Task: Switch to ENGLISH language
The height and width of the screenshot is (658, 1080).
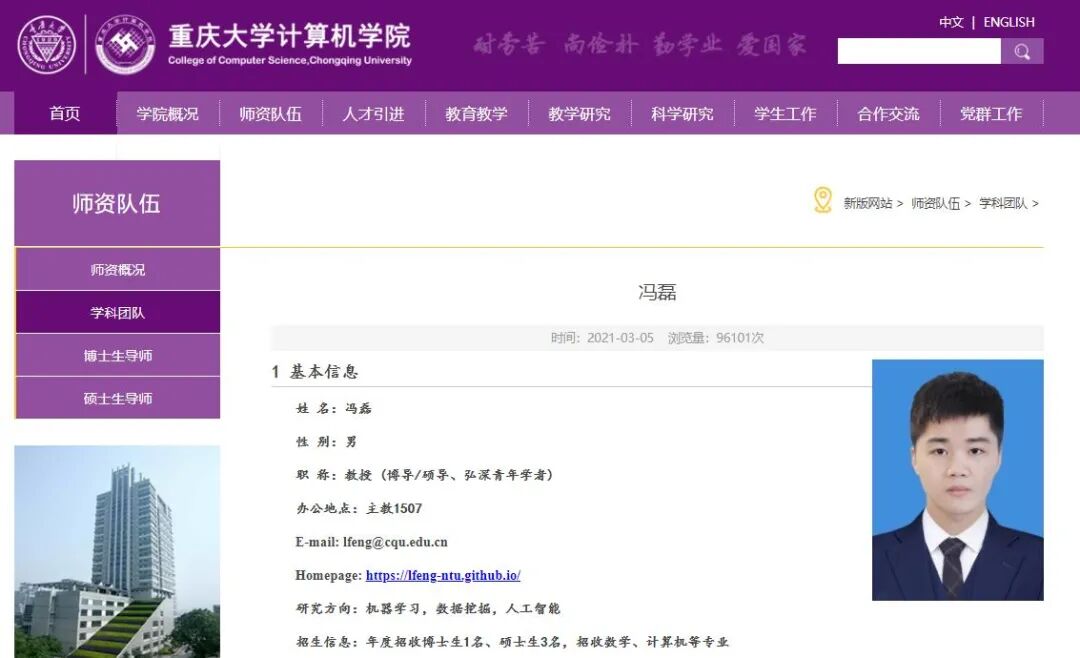Action: click(1009, 22)
